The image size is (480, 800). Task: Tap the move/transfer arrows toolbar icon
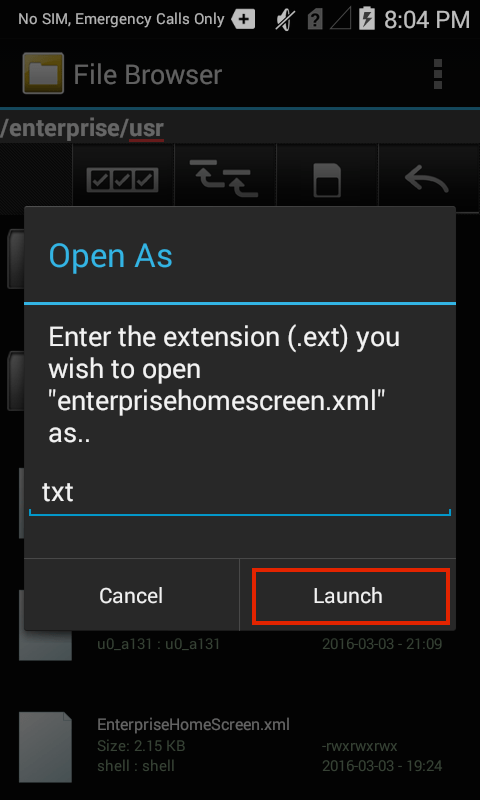coord(224,180)
